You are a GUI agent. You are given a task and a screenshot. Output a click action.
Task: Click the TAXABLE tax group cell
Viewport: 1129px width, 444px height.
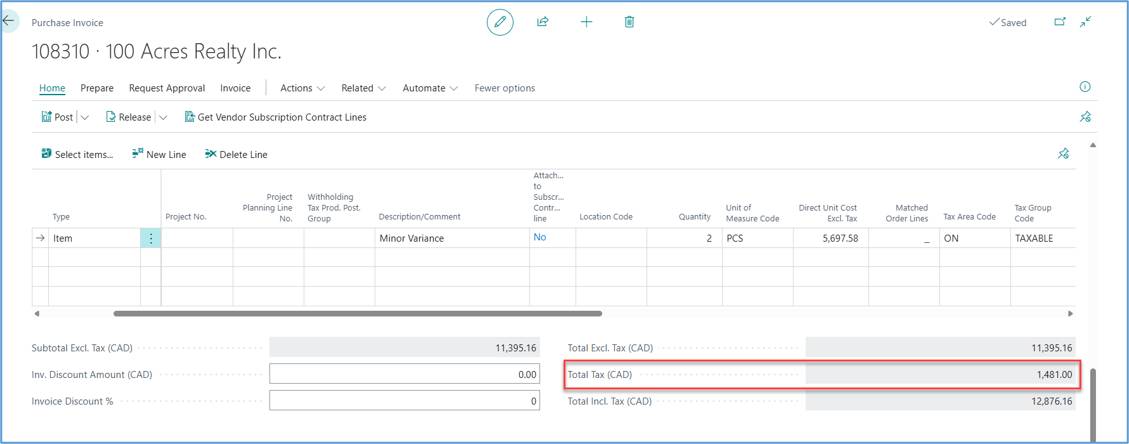[x=1043, y=238]
